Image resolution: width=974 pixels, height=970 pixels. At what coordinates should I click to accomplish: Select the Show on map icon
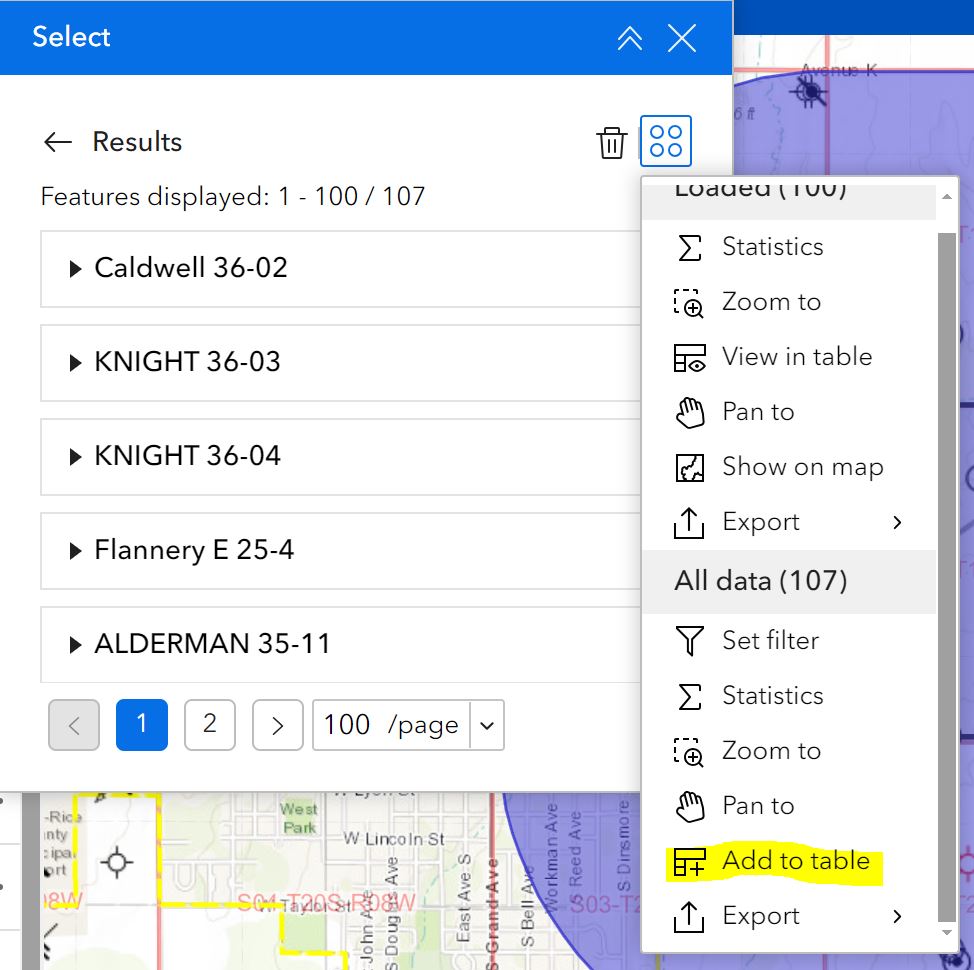(691, 467)
